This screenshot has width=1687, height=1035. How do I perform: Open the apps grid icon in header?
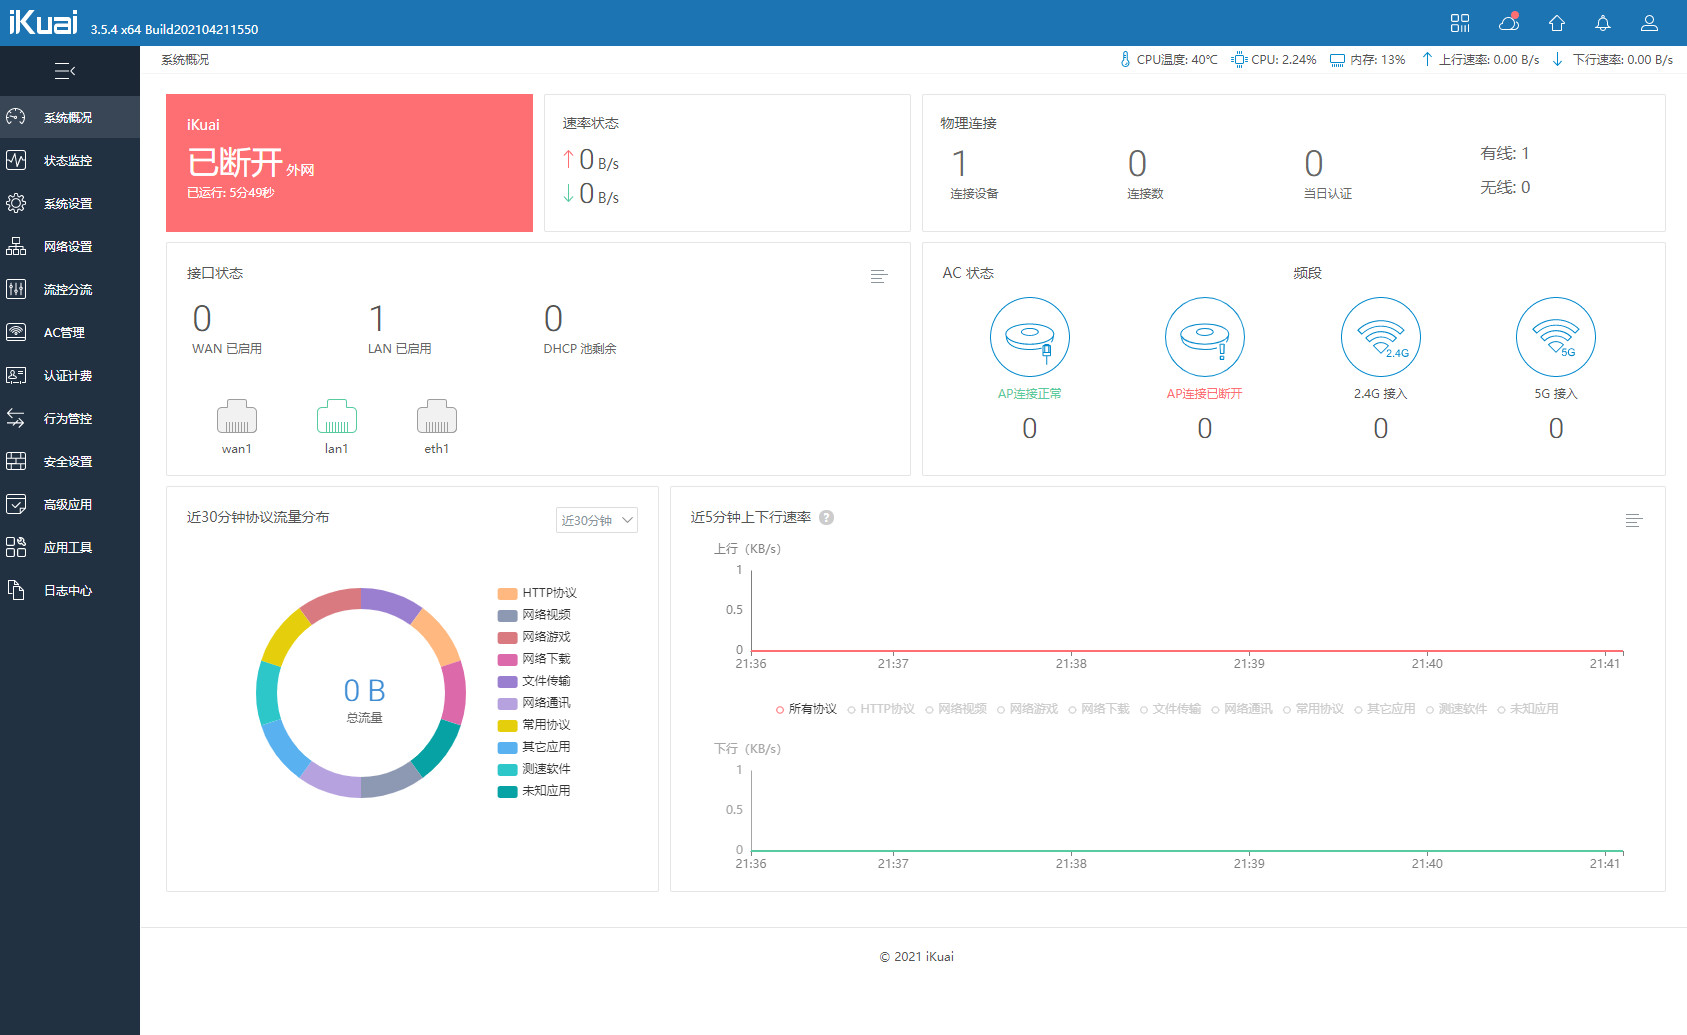[1460, 23]
